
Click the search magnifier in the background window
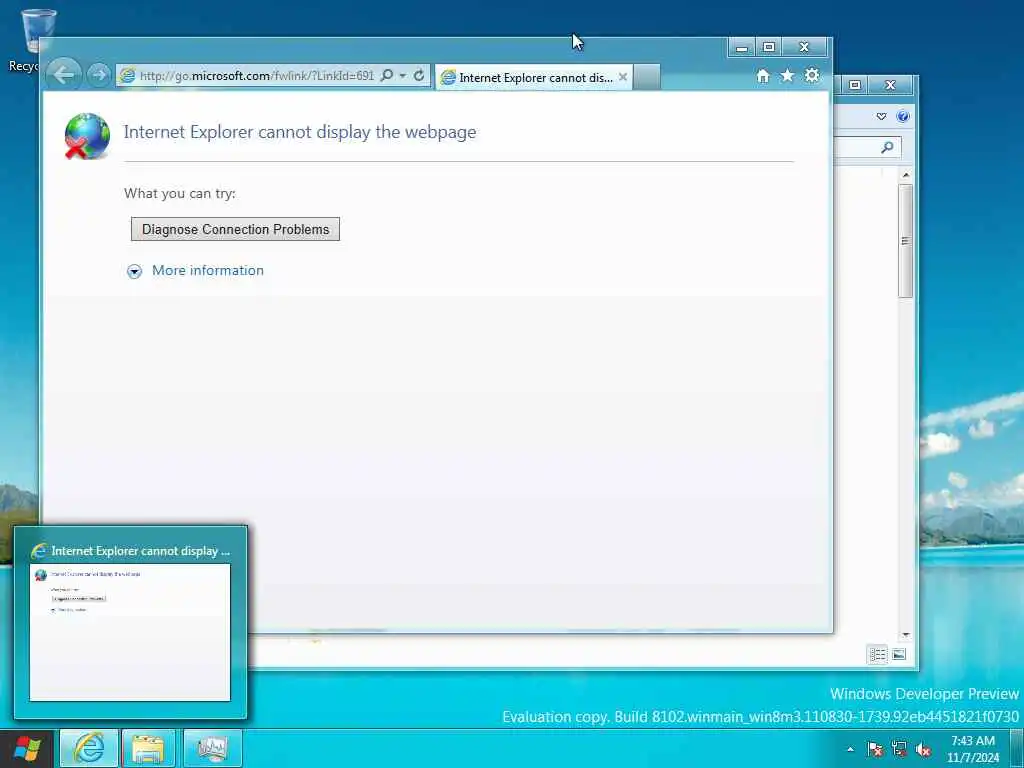coord(887,148)
